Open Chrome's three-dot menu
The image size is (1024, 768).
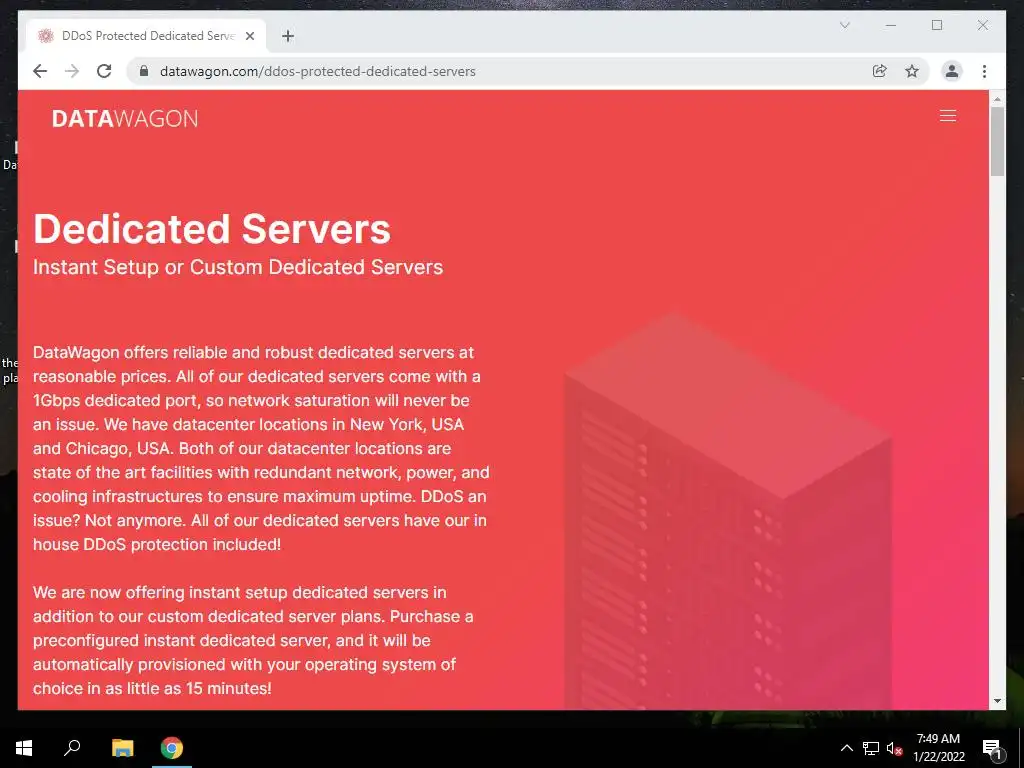pos(984,71)
